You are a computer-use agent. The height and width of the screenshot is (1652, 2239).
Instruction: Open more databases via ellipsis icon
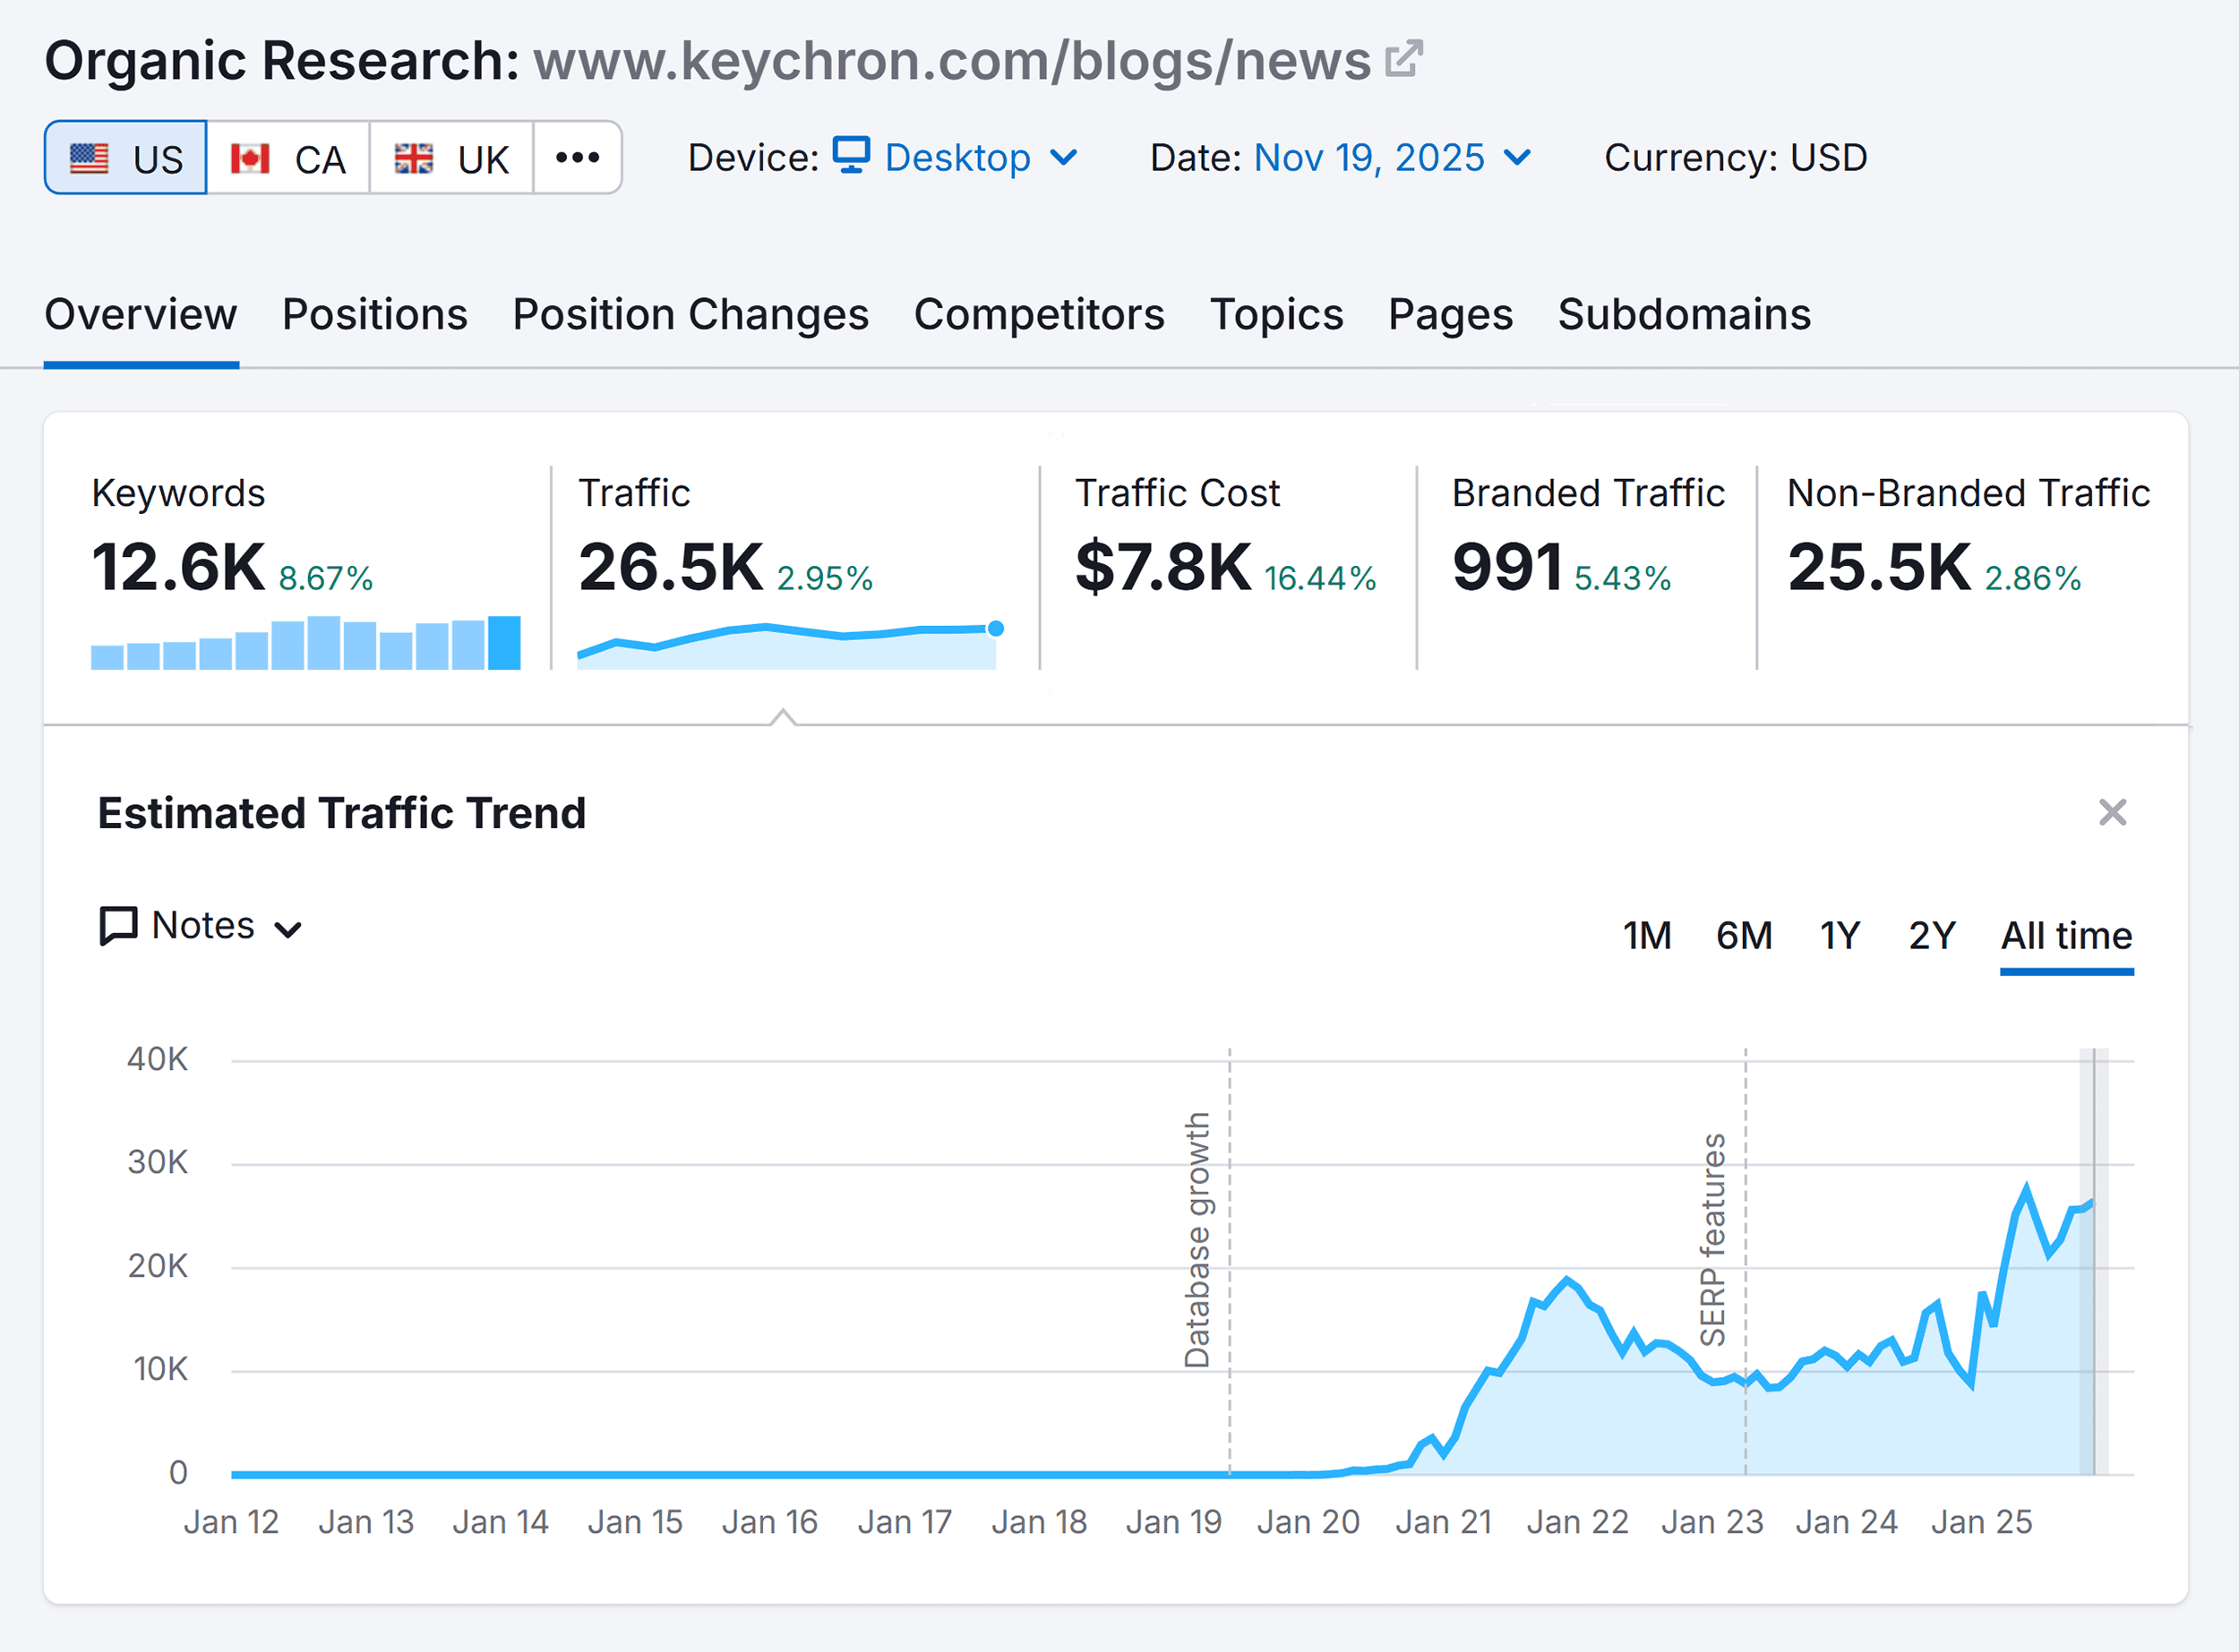coord(578,157)
